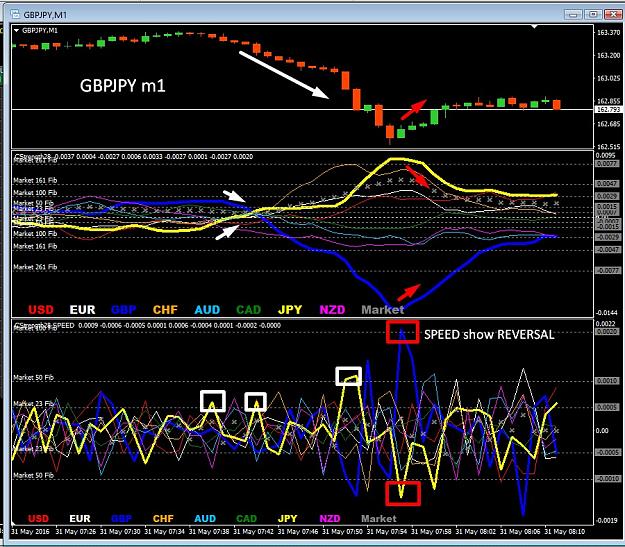Click AUD legend in the strength panel

coord(207,310)
